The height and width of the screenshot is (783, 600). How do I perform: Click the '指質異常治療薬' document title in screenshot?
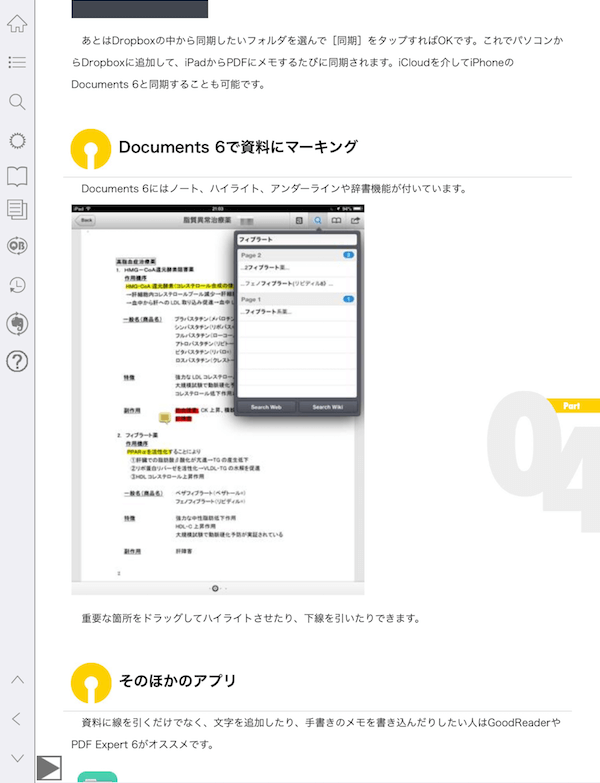tap(207, 220)
